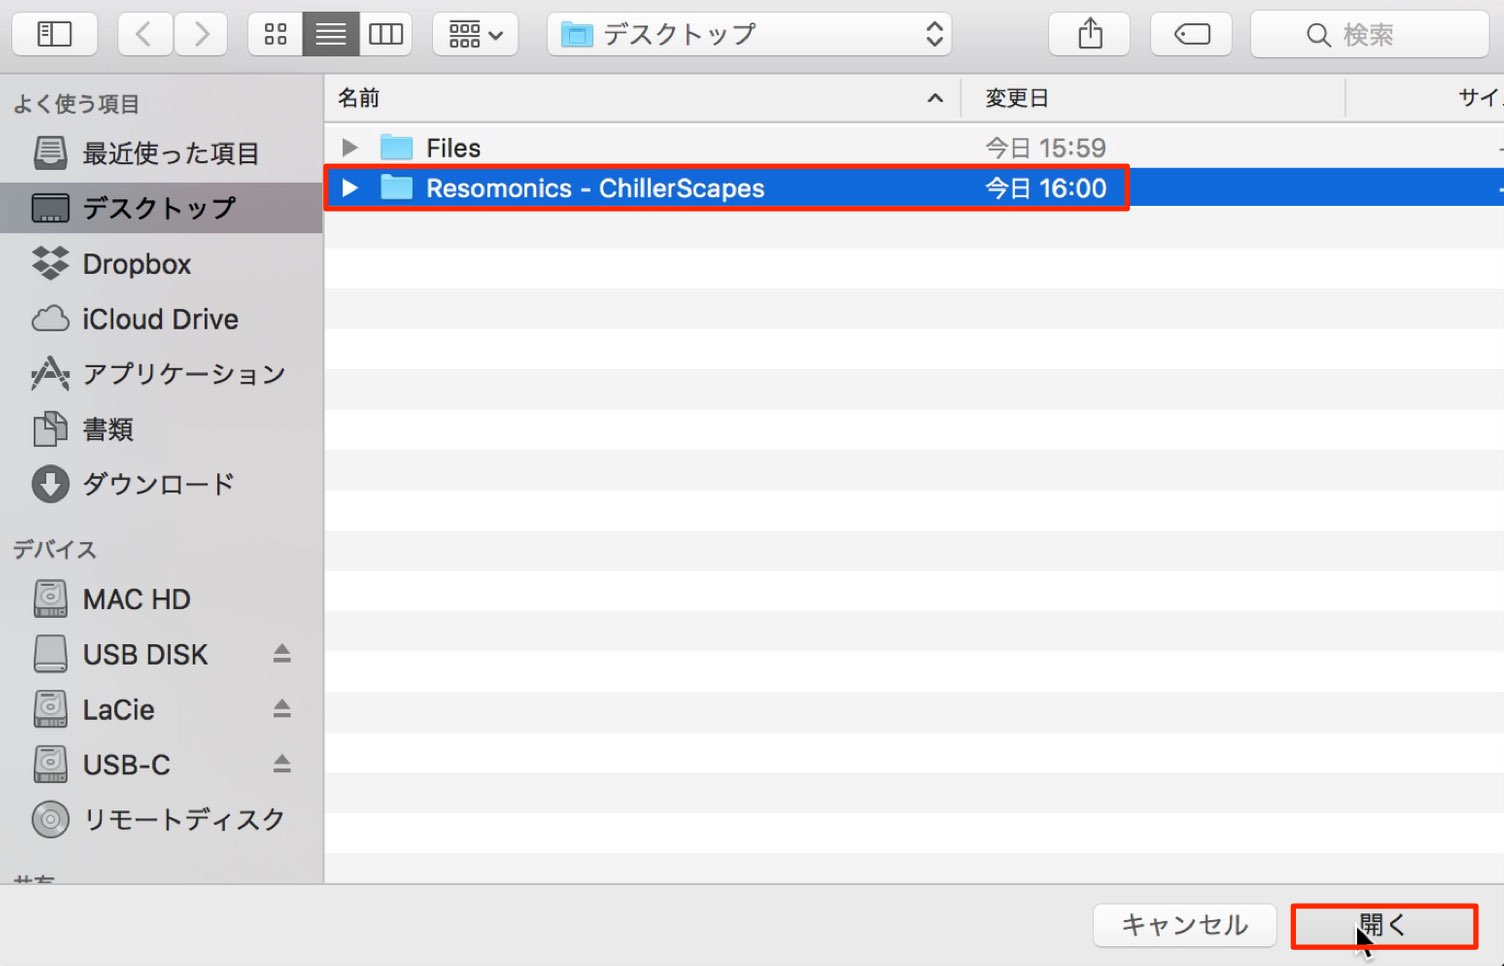Sort by 名前 column header

[642, 98]
